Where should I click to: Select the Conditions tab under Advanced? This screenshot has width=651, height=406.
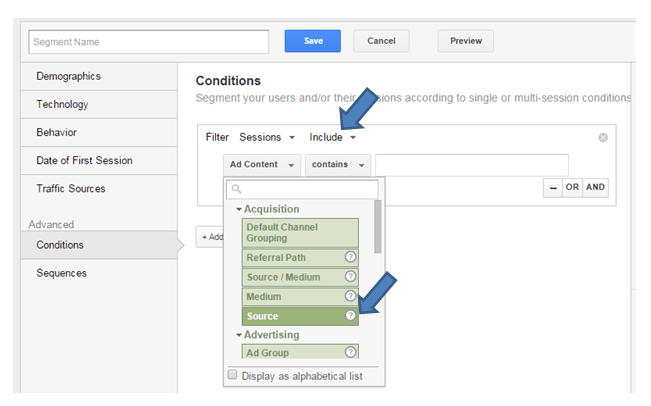pos(99,245)
